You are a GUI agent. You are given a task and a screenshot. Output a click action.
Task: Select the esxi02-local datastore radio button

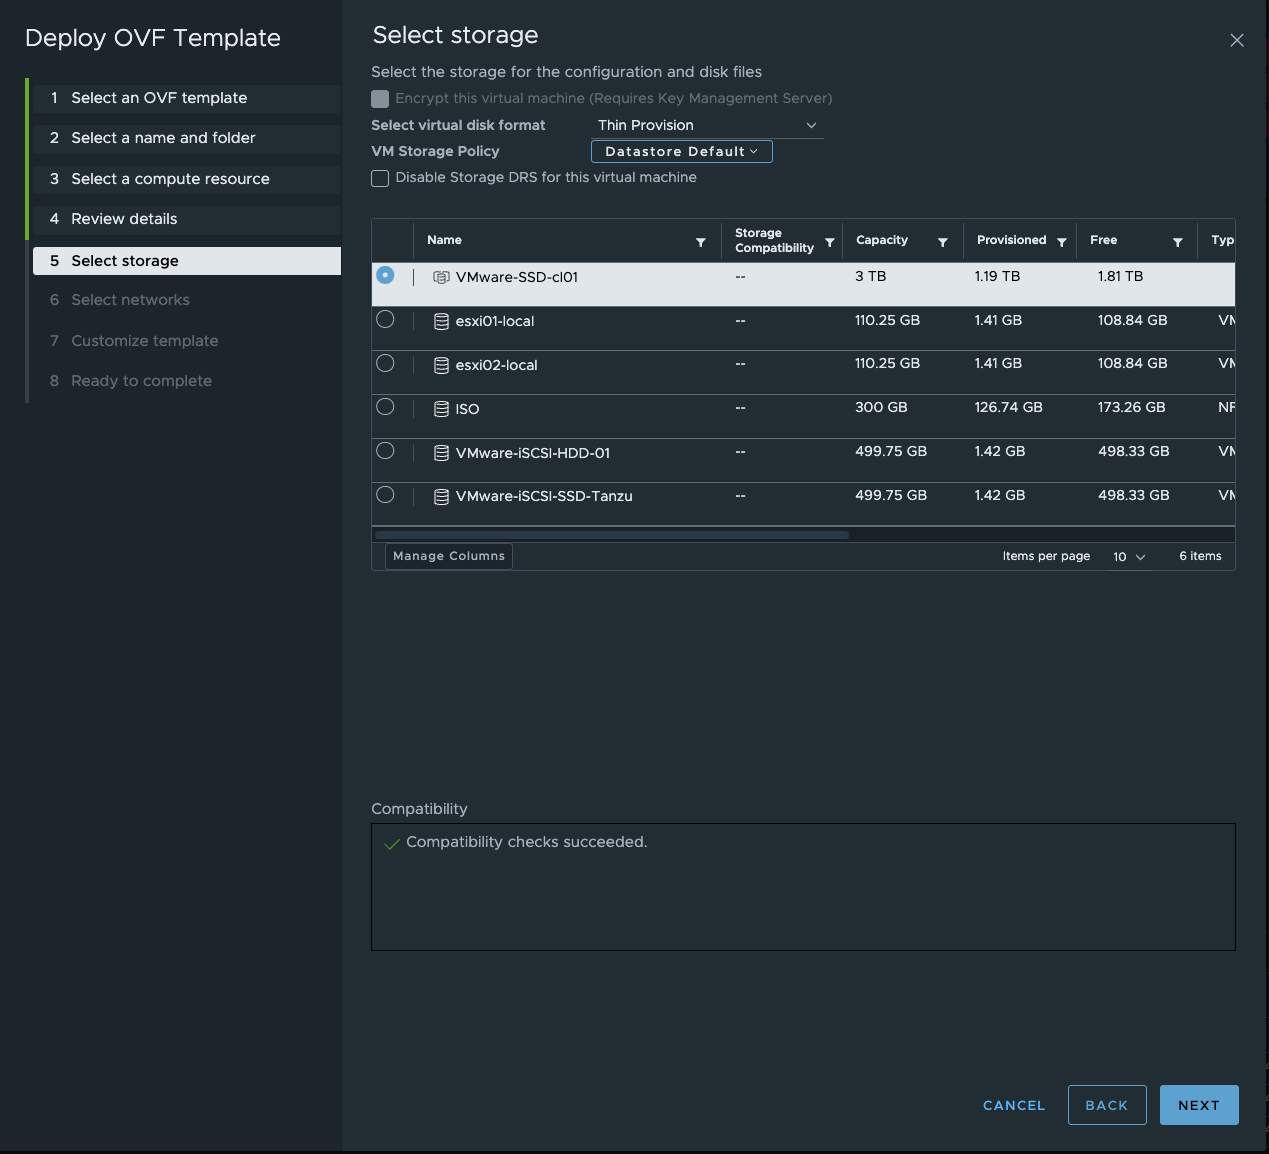385,363
